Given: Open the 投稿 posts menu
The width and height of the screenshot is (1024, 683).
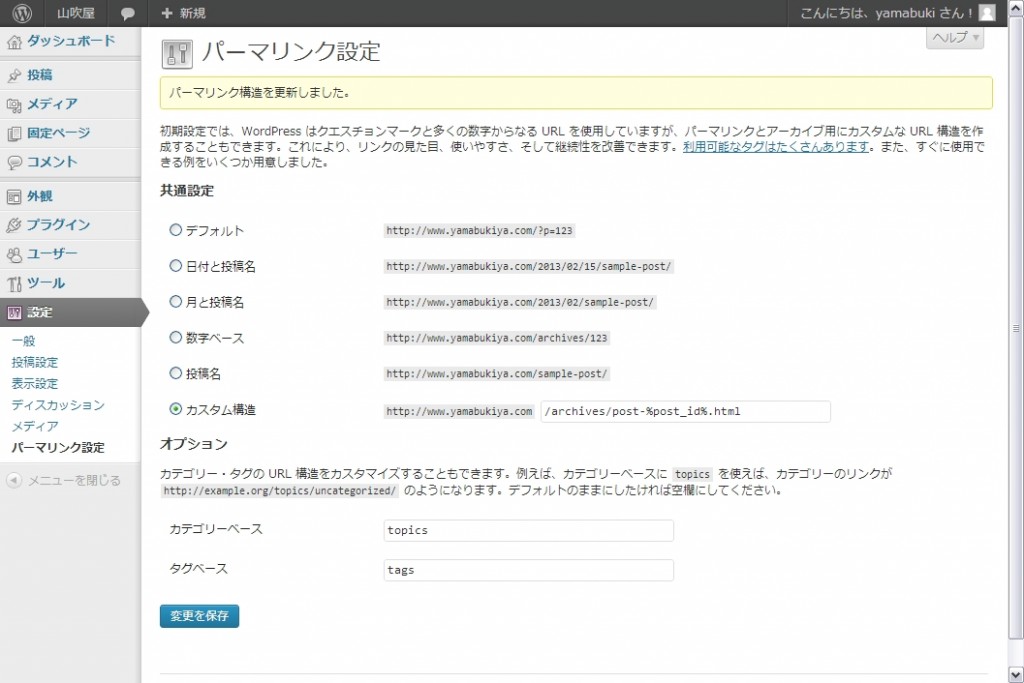Looking at the screenshot, I should pos(40,75).
